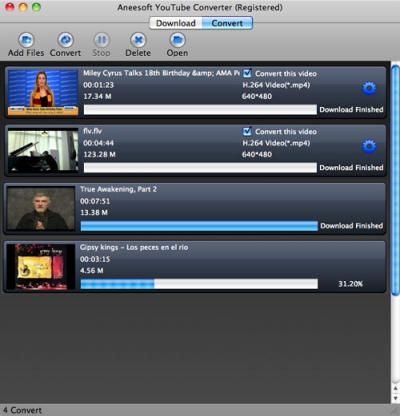Click the scrollbar down arrow

click(395, 398)
